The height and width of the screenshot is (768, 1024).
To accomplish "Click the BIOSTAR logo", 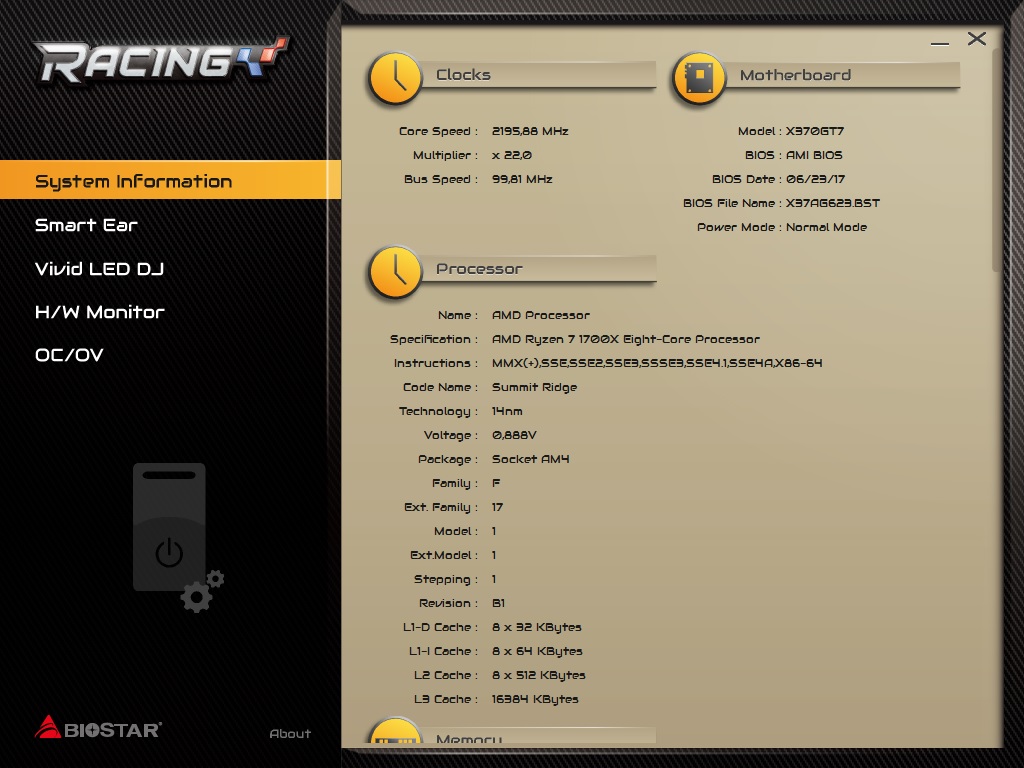I will click(x=98, y=728).
